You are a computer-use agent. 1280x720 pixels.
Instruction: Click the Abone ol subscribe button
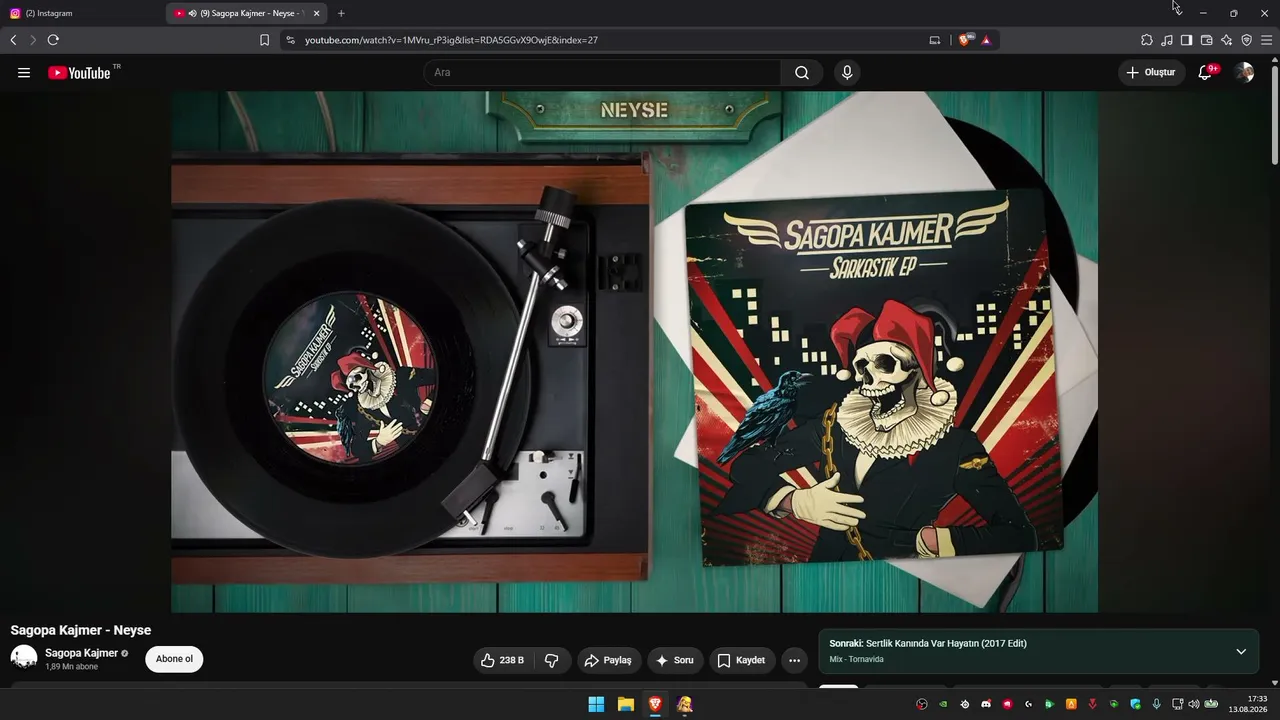[x=174, y=659]
